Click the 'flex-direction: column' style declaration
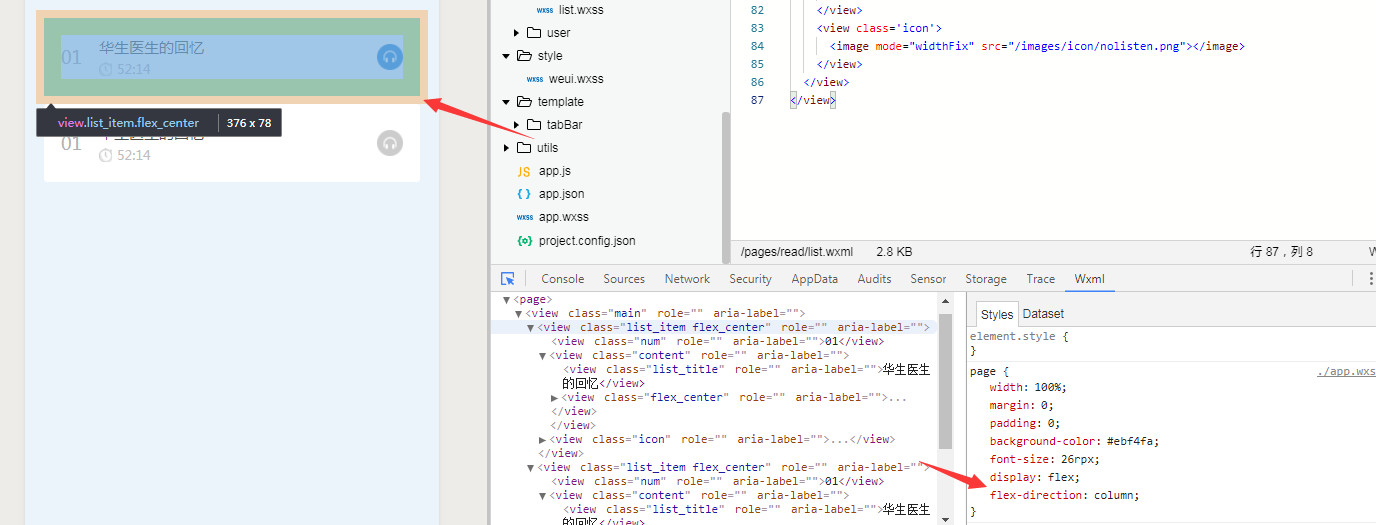 tap(1065, 496)
